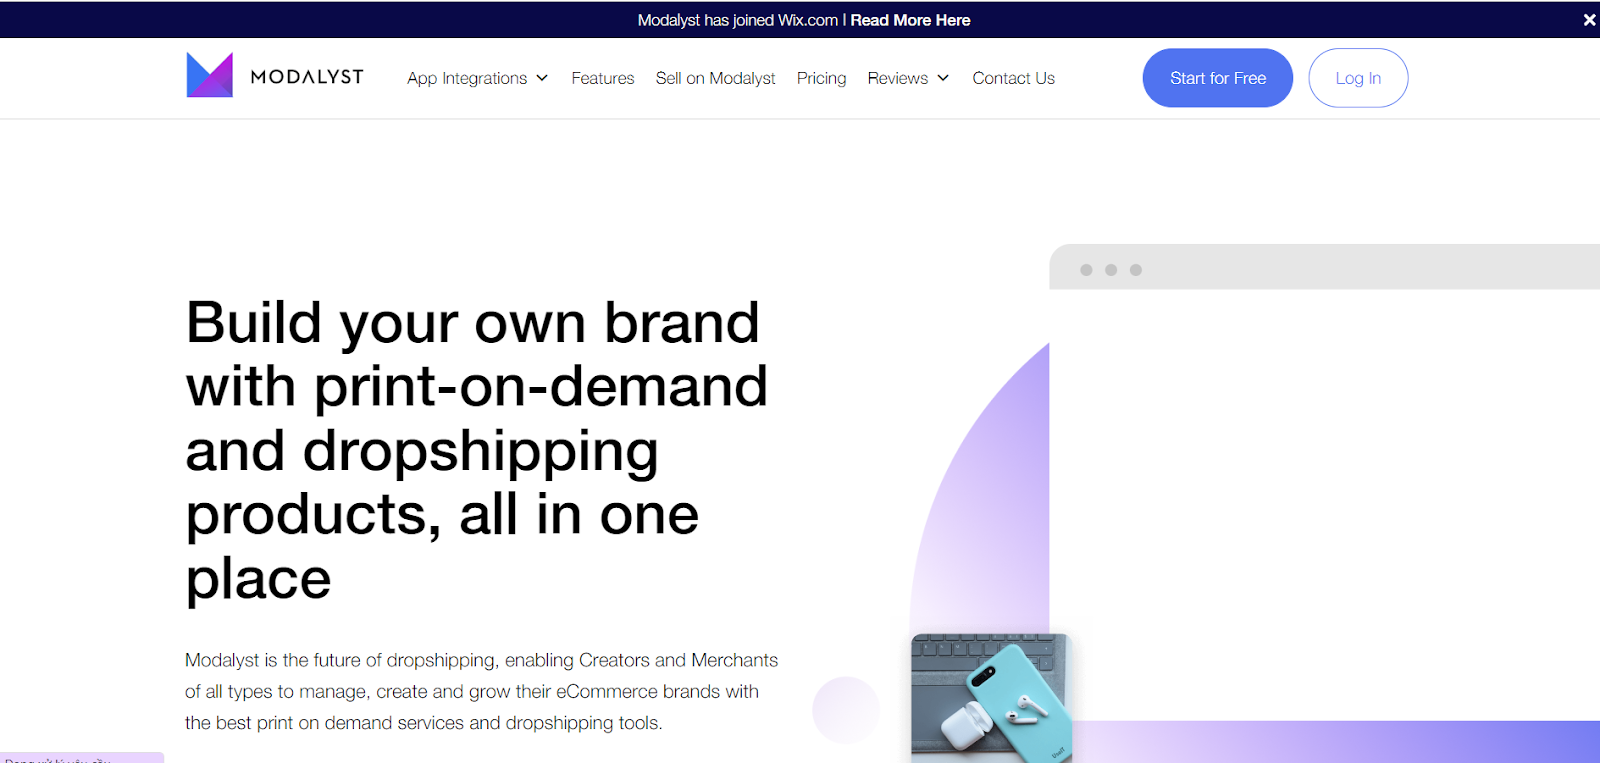Go to the Features page

tap(603, 78)
